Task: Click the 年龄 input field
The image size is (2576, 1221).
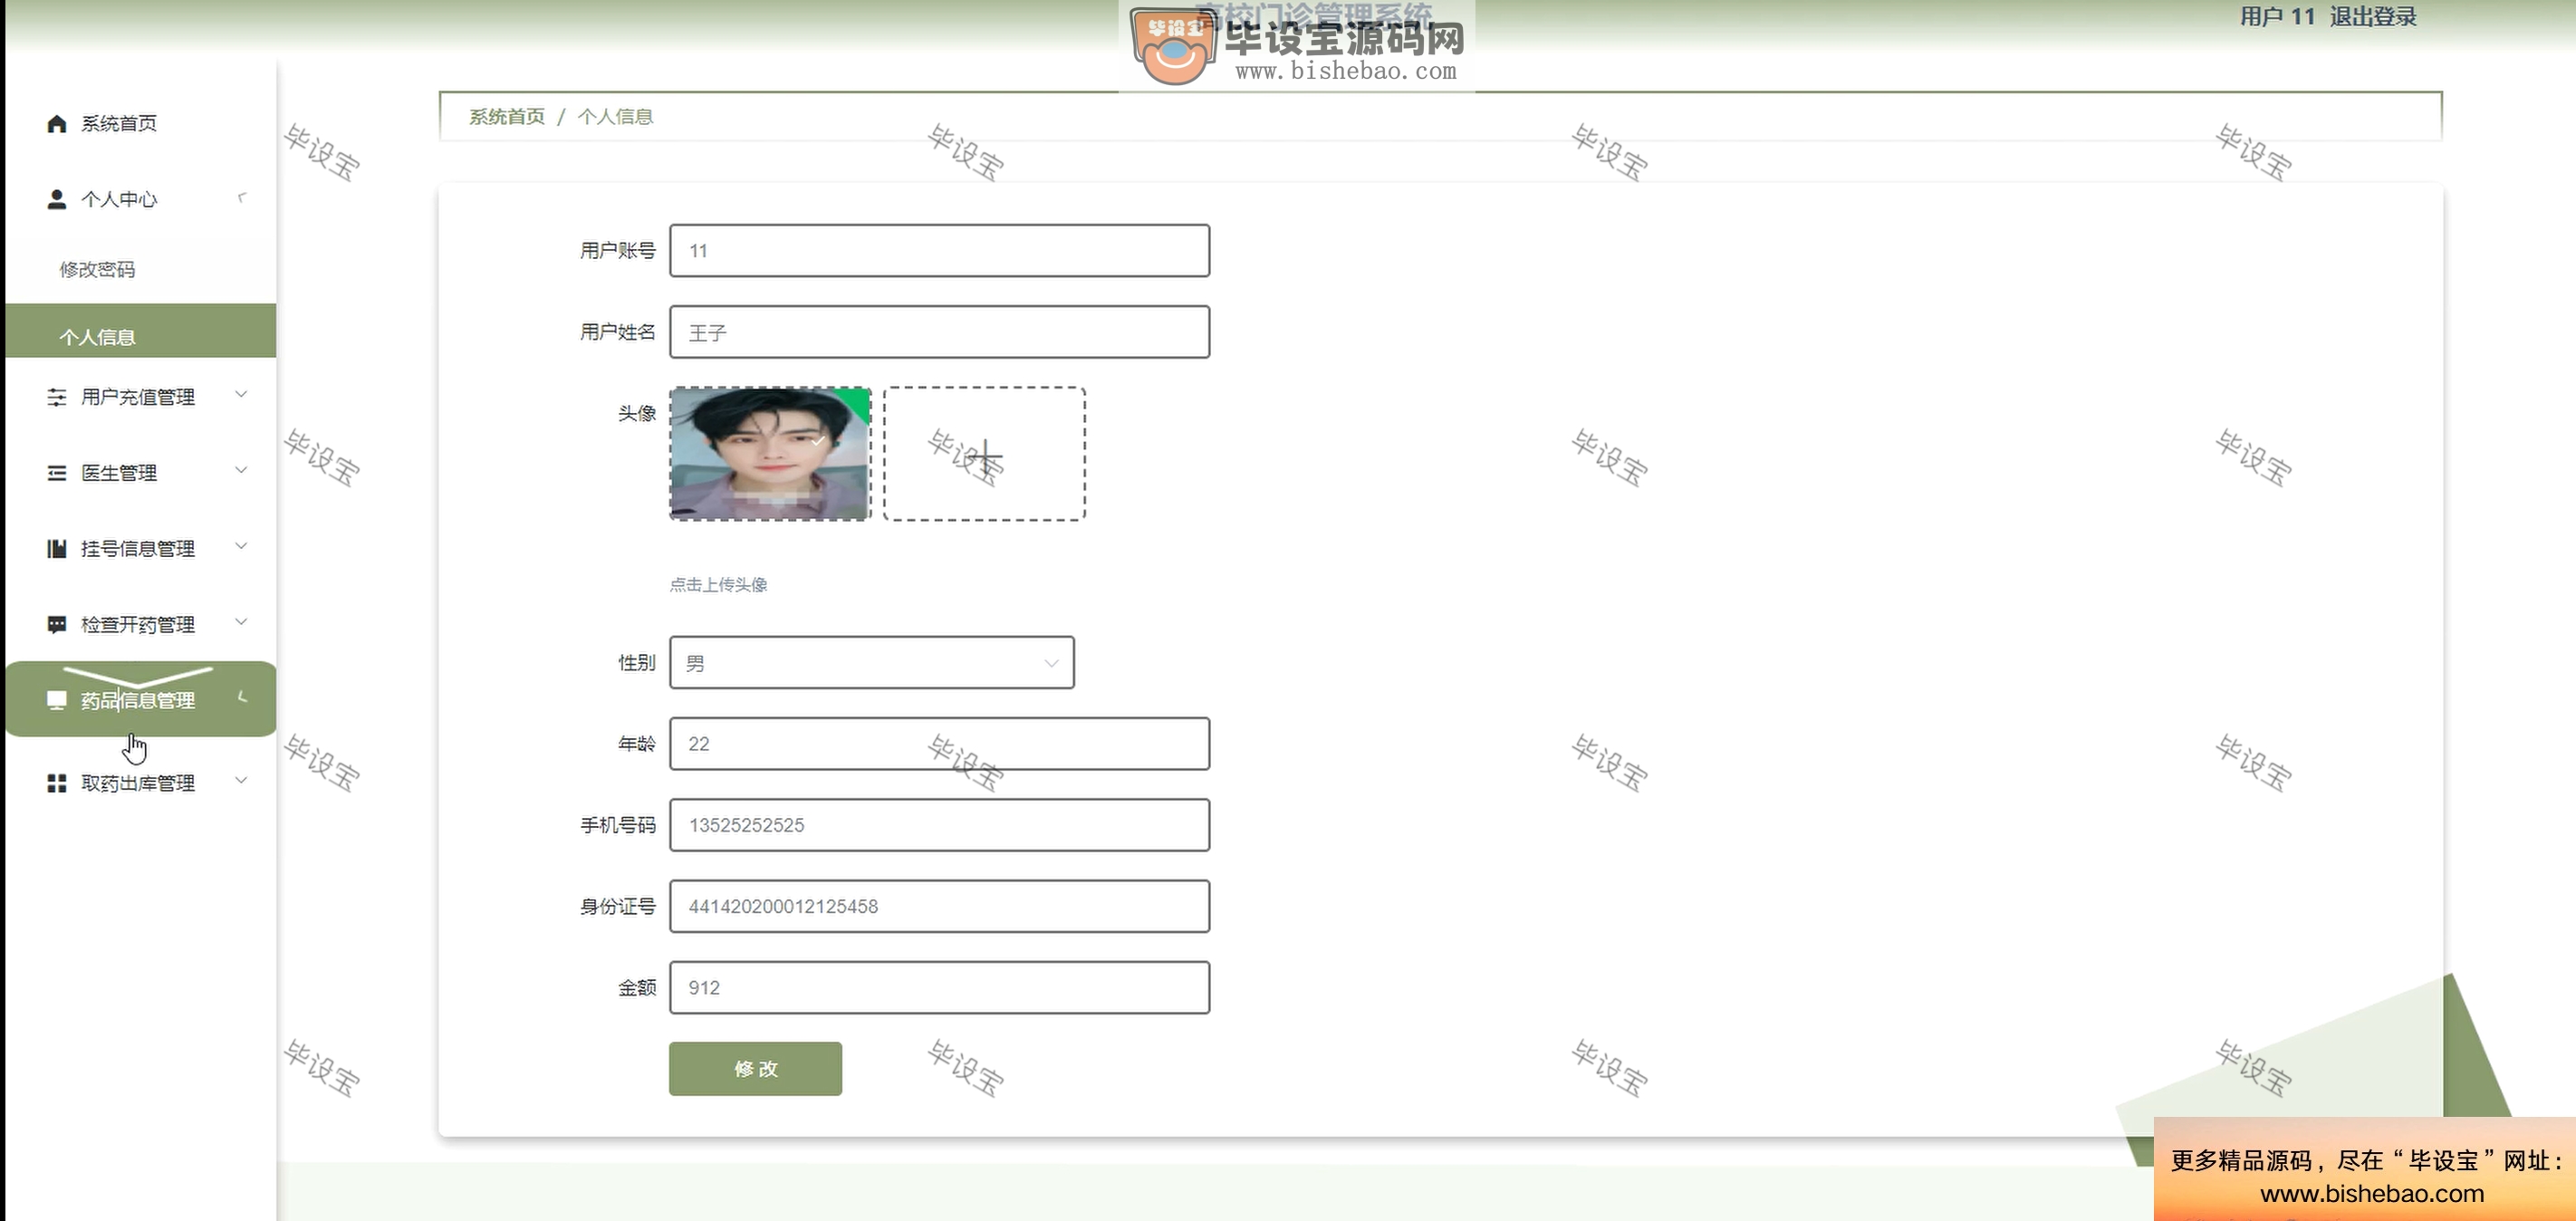Action: pos(939,744)
